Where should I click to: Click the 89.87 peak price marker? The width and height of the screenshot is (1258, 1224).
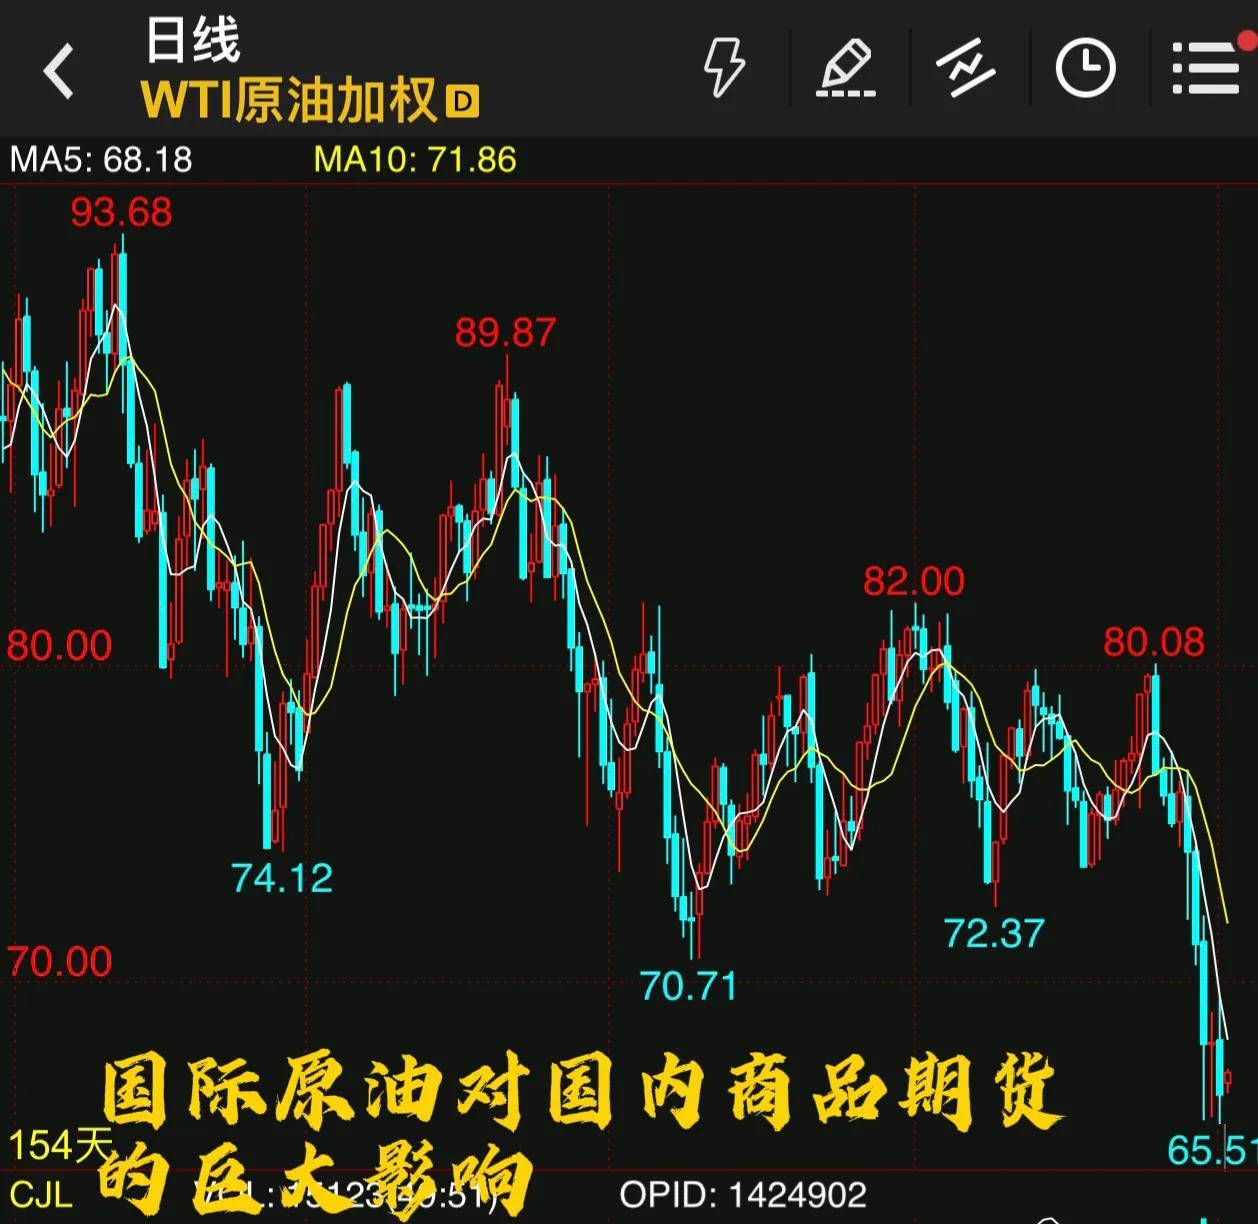click(505, 333)
